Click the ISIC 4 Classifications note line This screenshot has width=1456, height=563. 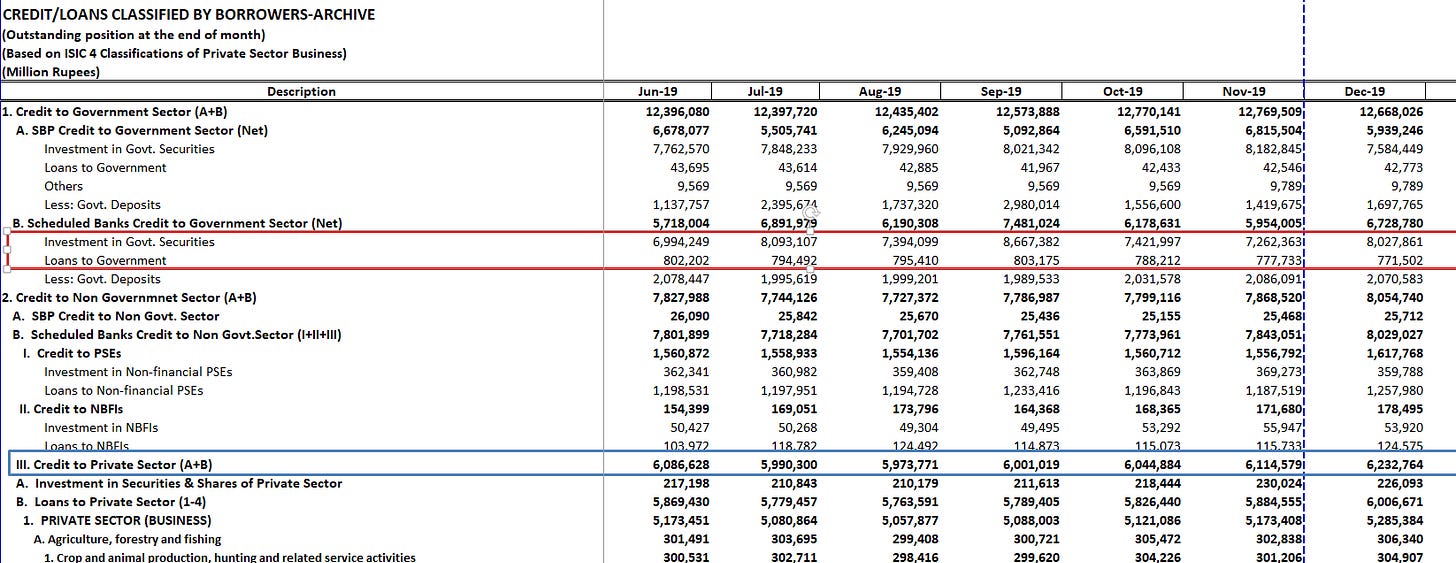point(175,53)
